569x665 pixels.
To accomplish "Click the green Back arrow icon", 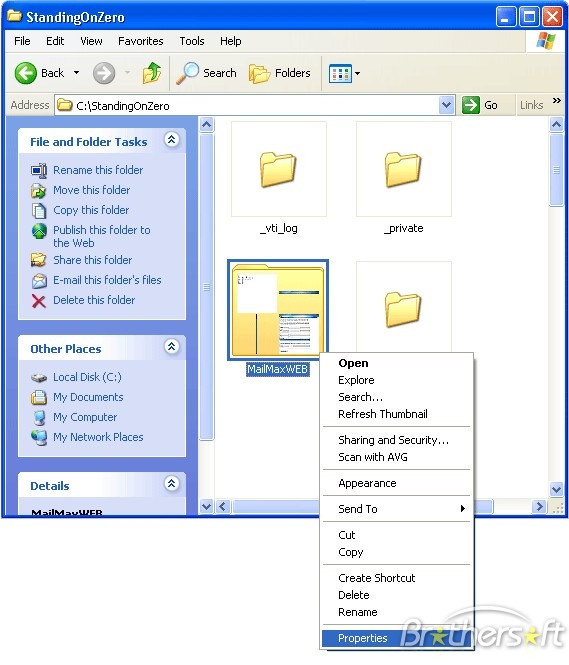I will pos(25,73).
